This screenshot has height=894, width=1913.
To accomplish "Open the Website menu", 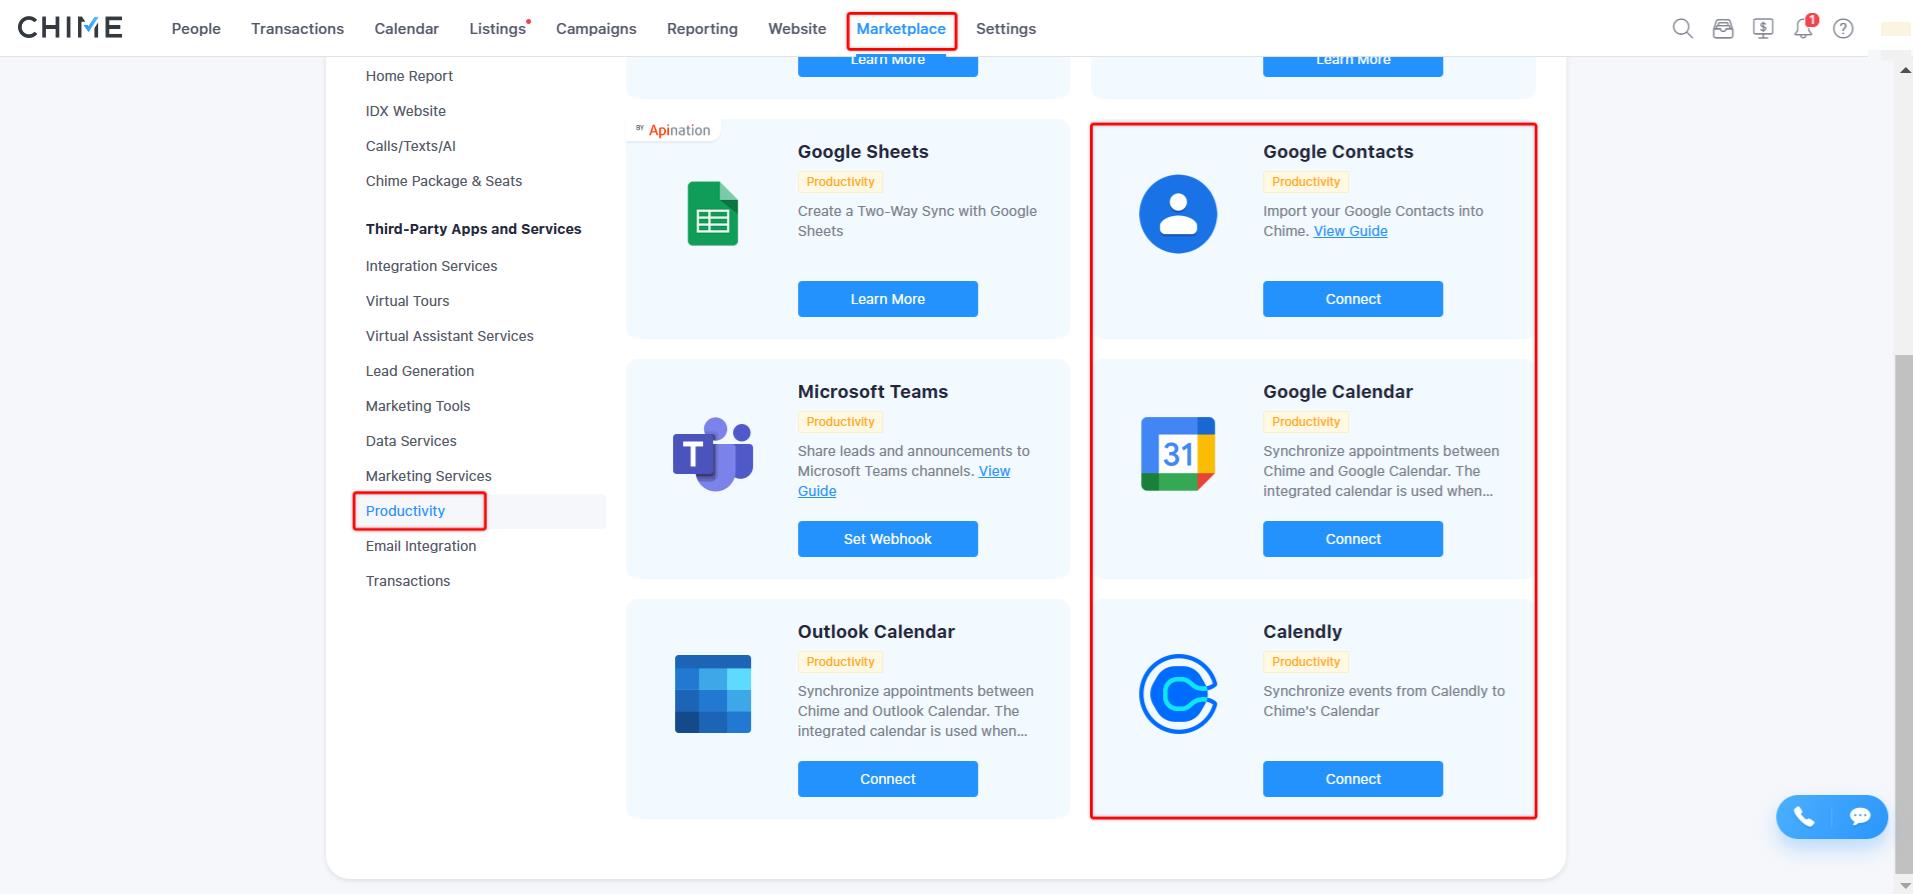I will point(797,29).
